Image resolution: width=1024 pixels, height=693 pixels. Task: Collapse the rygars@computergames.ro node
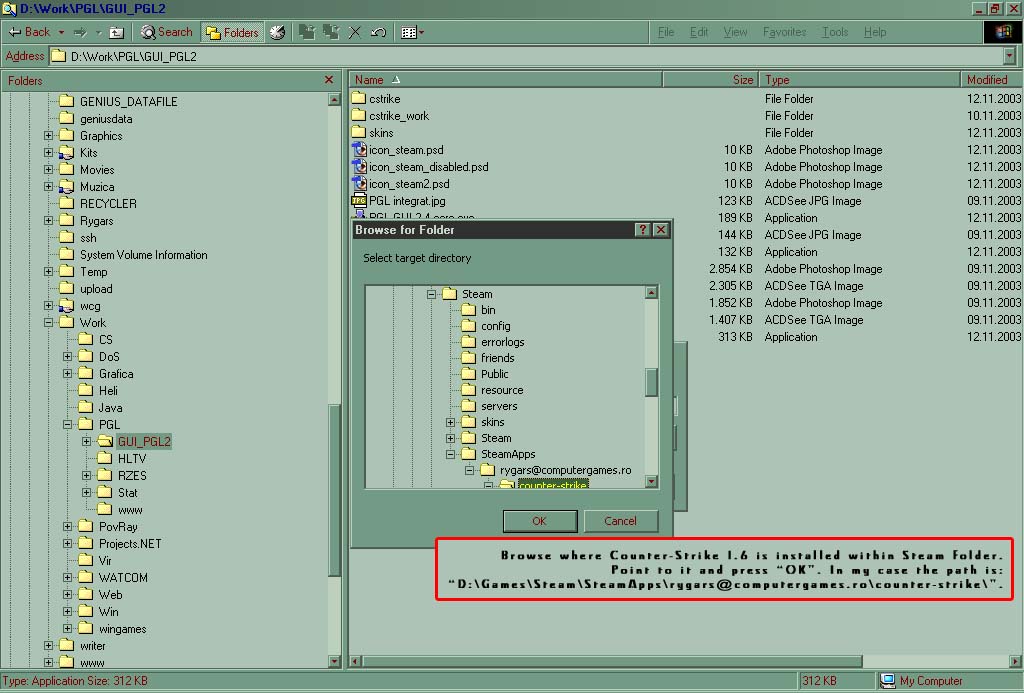(x=469, y=470)
